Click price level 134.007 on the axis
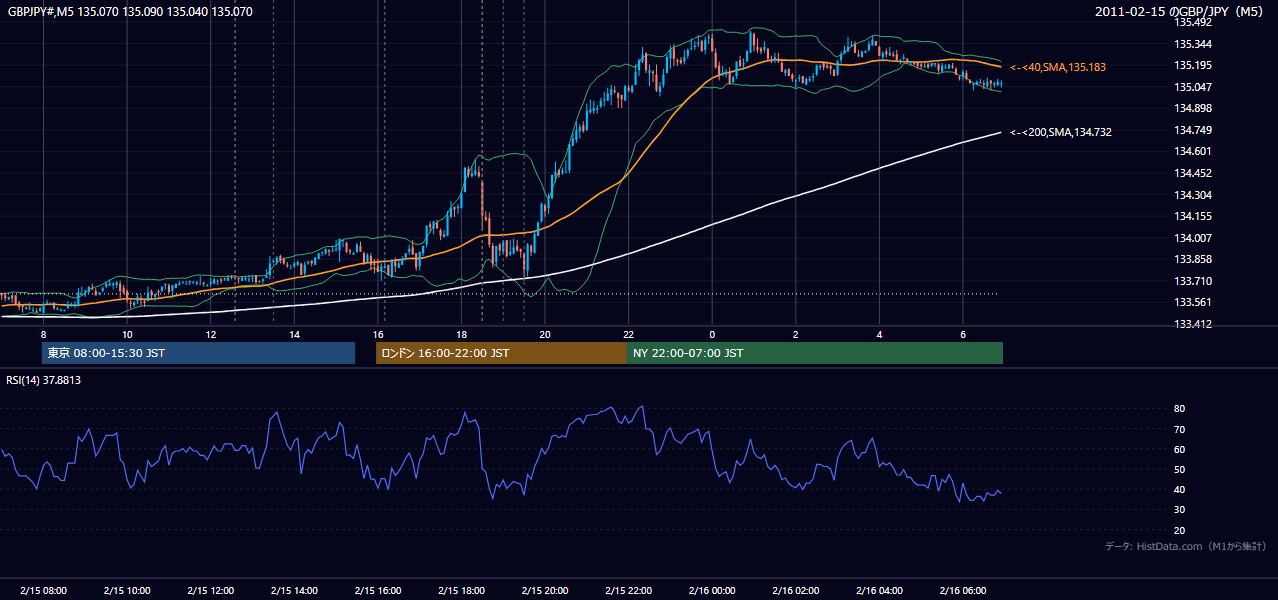Viewport: 1278px width, 600px height. tap(1193, 238)
